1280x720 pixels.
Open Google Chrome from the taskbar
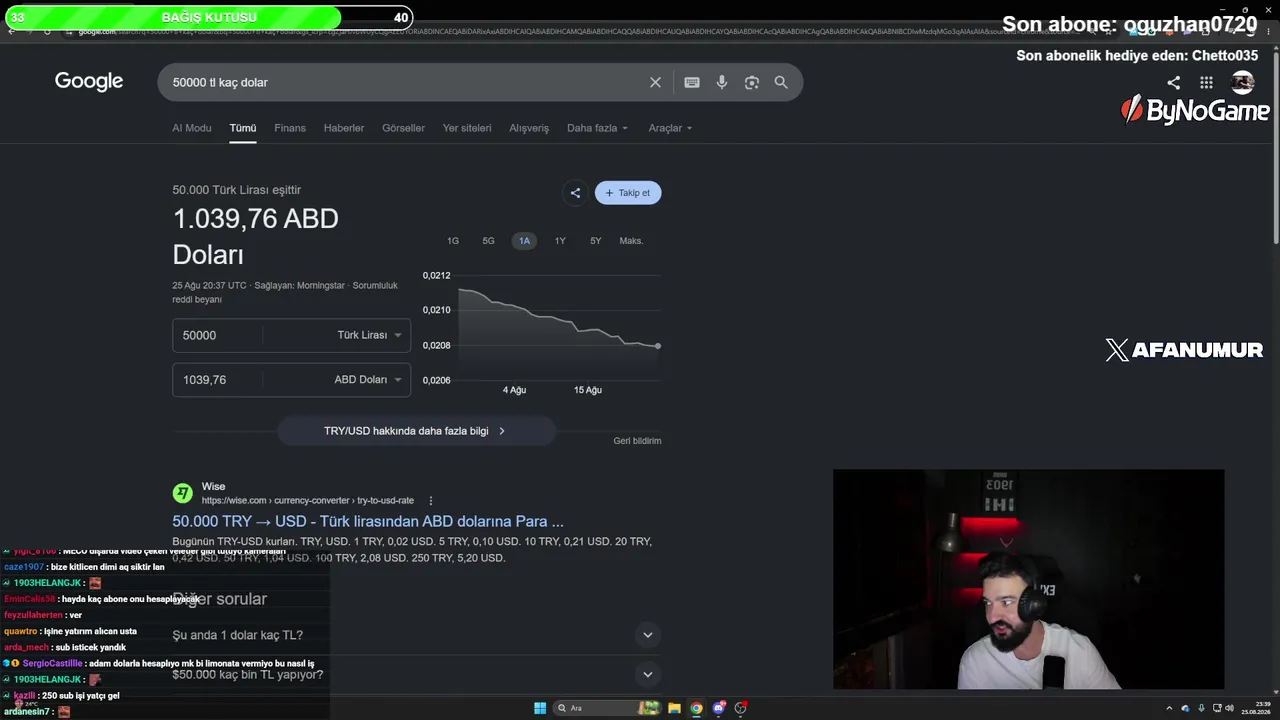[x=696, y=708]
